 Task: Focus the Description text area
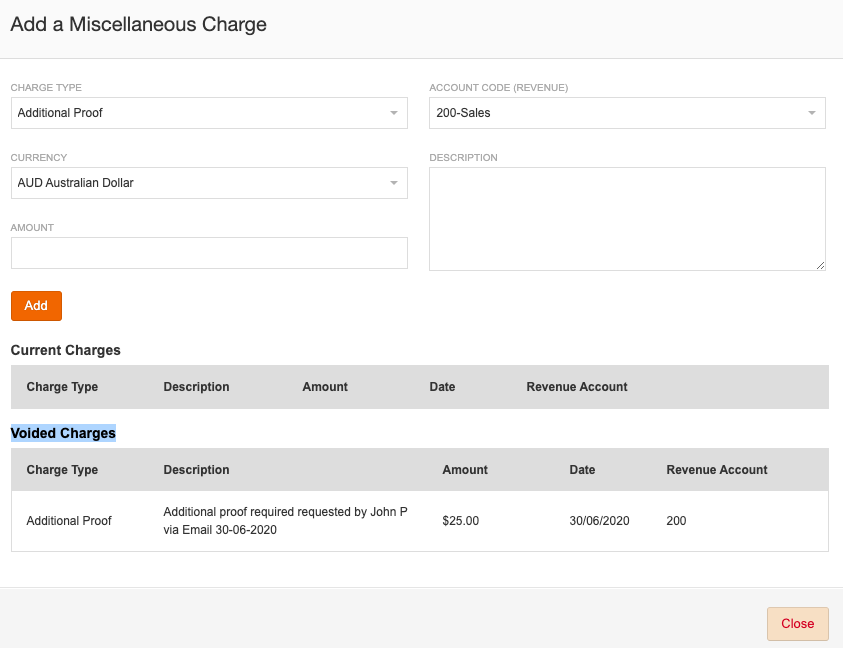tap(627, 218)
